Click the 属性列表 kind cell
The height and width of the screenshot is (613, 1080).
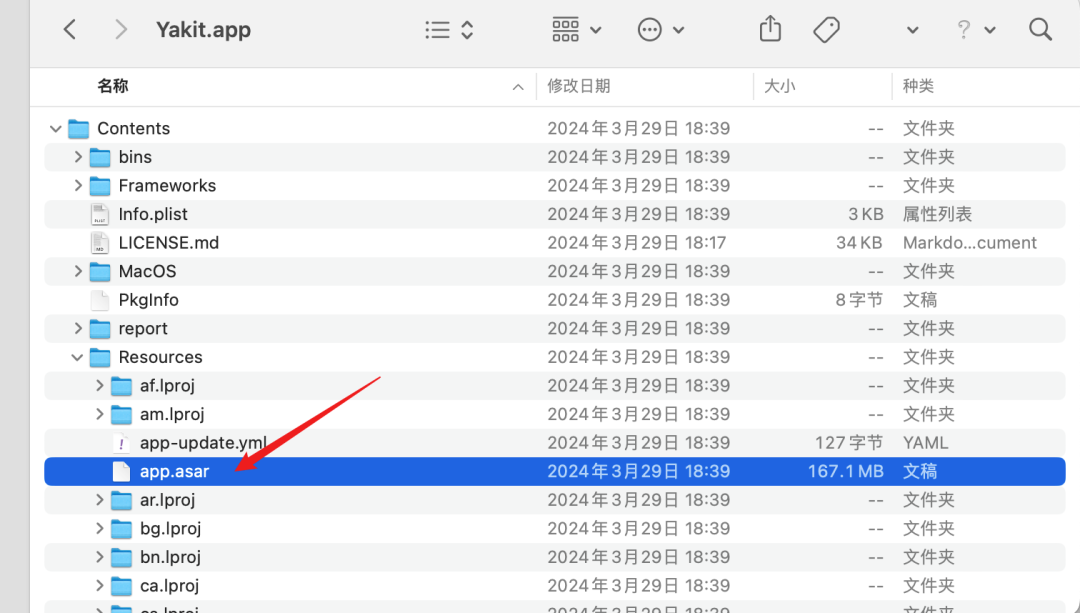coord(937,214)
